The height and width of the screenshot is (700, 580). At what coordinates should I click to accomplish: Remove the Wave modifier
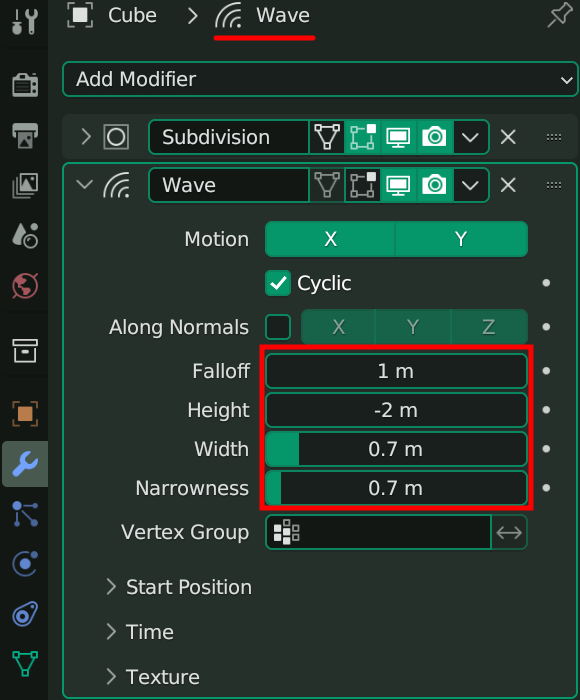[x=508, y=185]
